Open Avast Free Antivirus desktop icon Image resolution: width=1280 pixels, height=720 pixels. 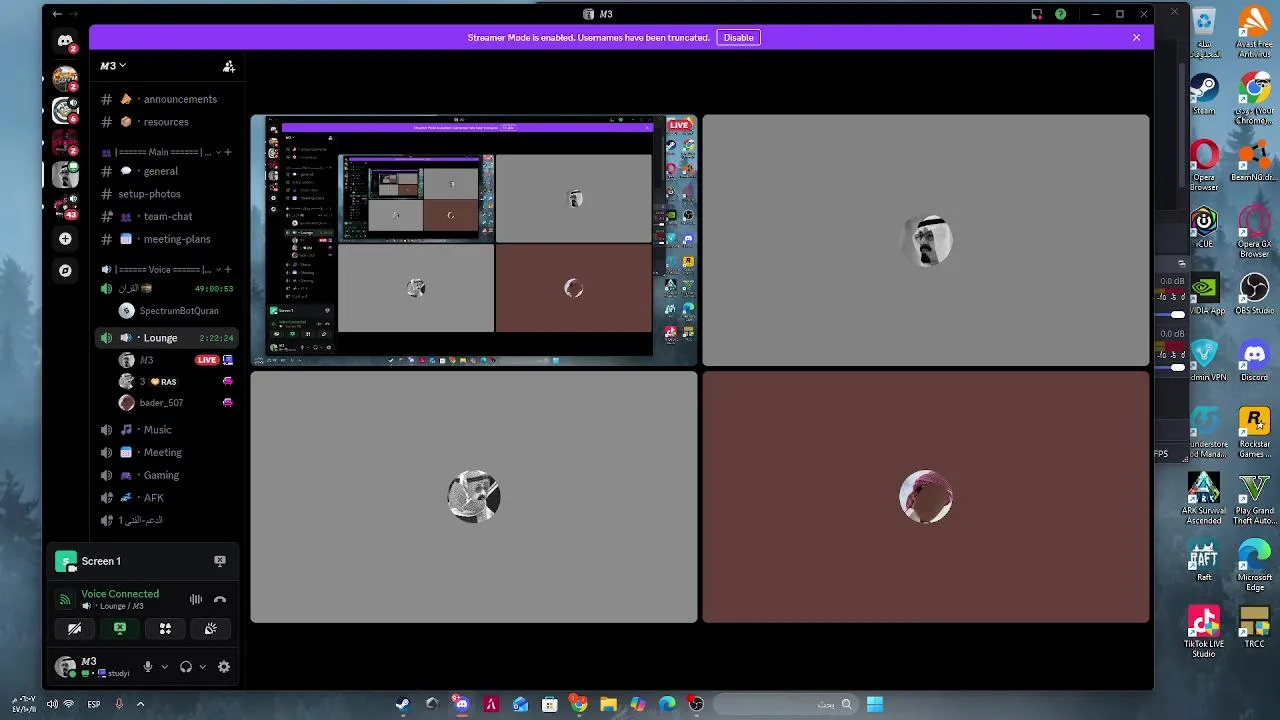1254,28
